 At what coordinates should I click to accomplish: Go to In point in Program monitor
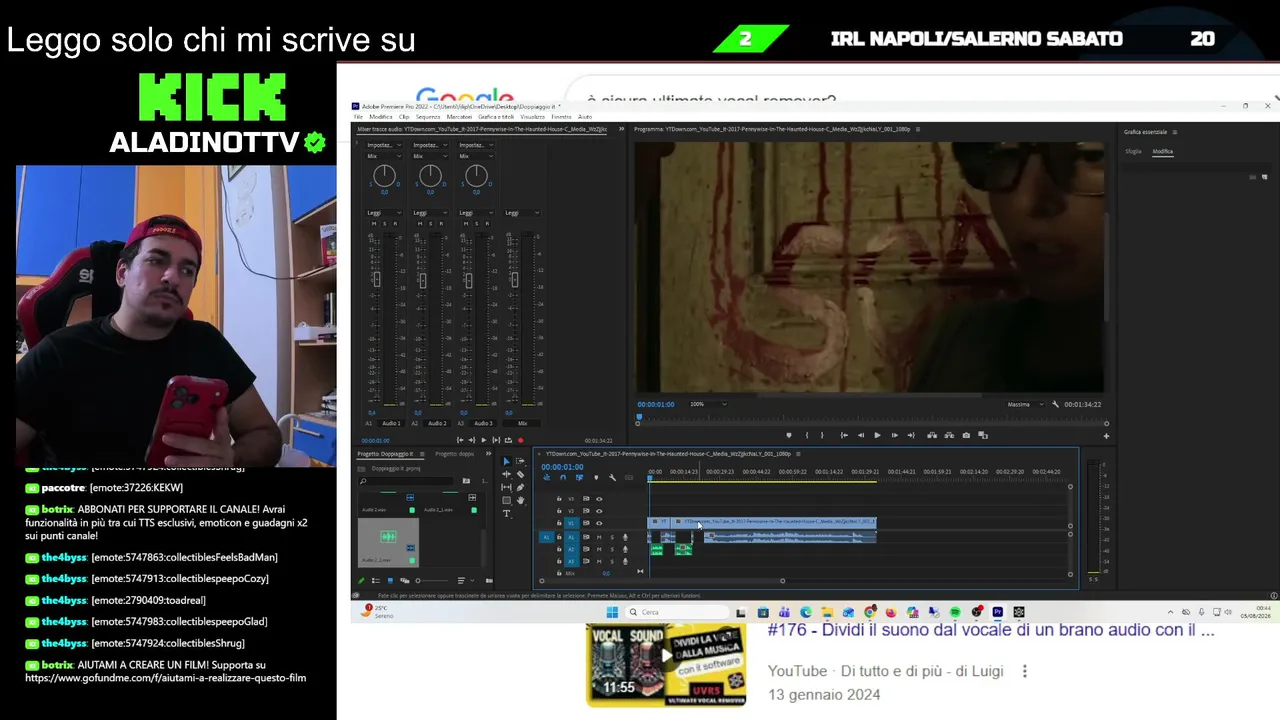pos(844,435)
